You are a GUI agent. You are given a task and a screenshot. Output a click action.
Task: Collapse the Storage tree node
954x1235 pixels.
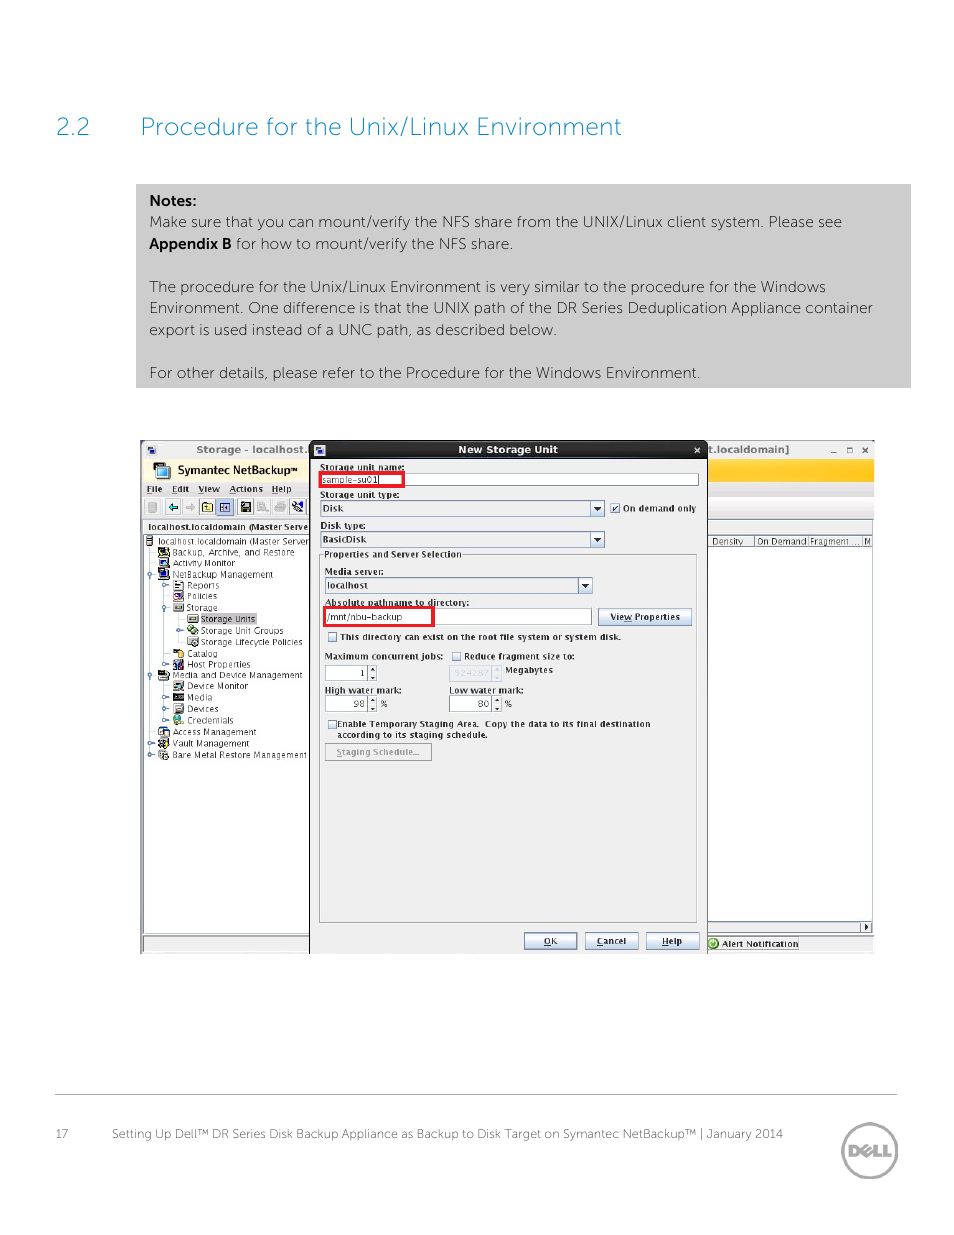(165, 608)
